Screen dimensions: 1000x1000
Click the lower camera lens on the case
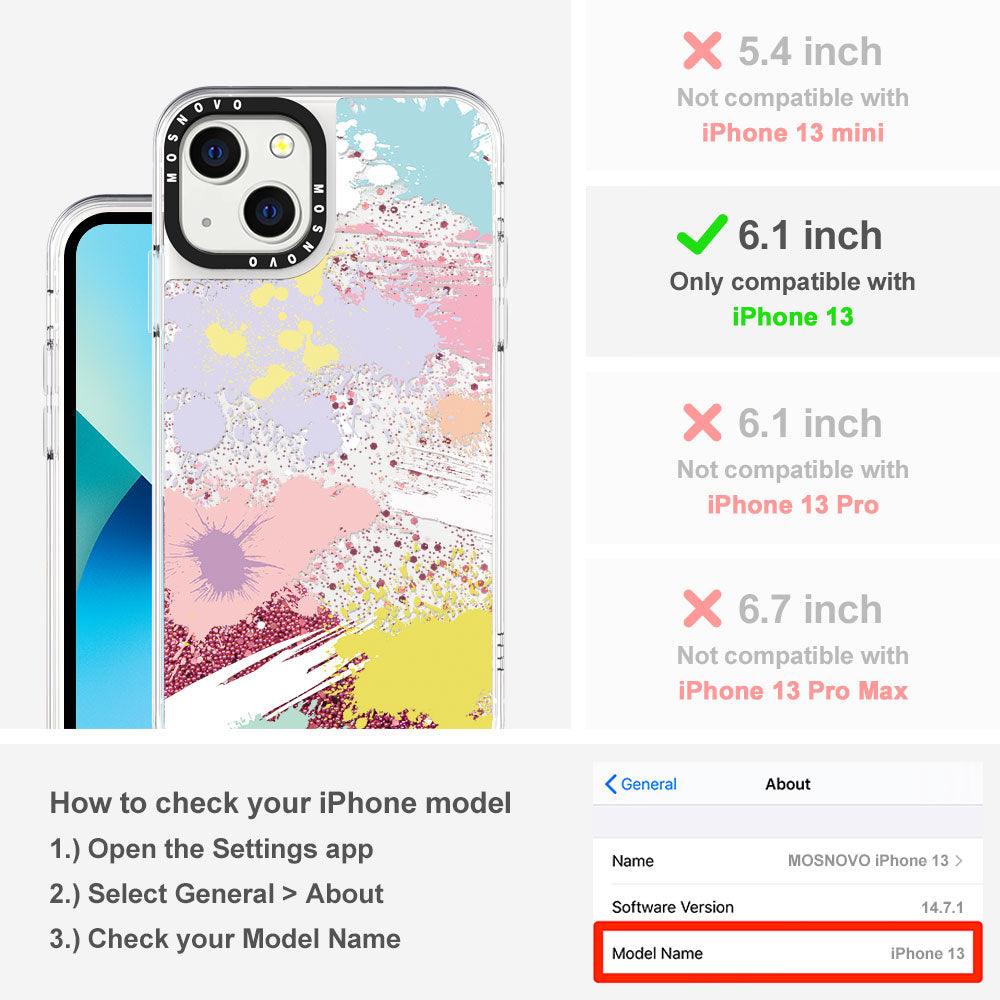[x=270, y=210]
